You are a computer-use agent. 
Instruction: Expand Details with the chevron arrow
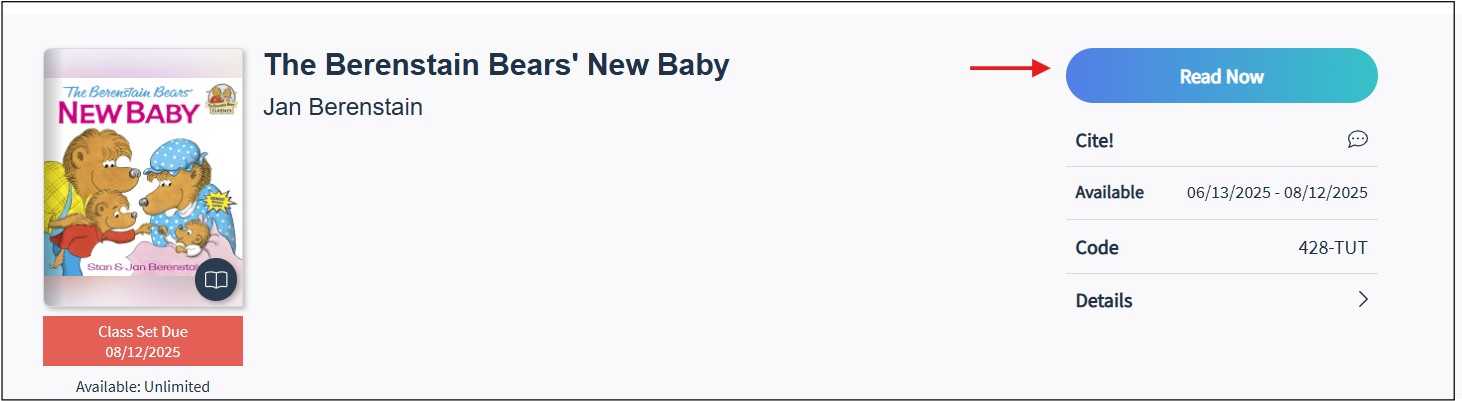pyautogui.click(x=1362, y=299)
